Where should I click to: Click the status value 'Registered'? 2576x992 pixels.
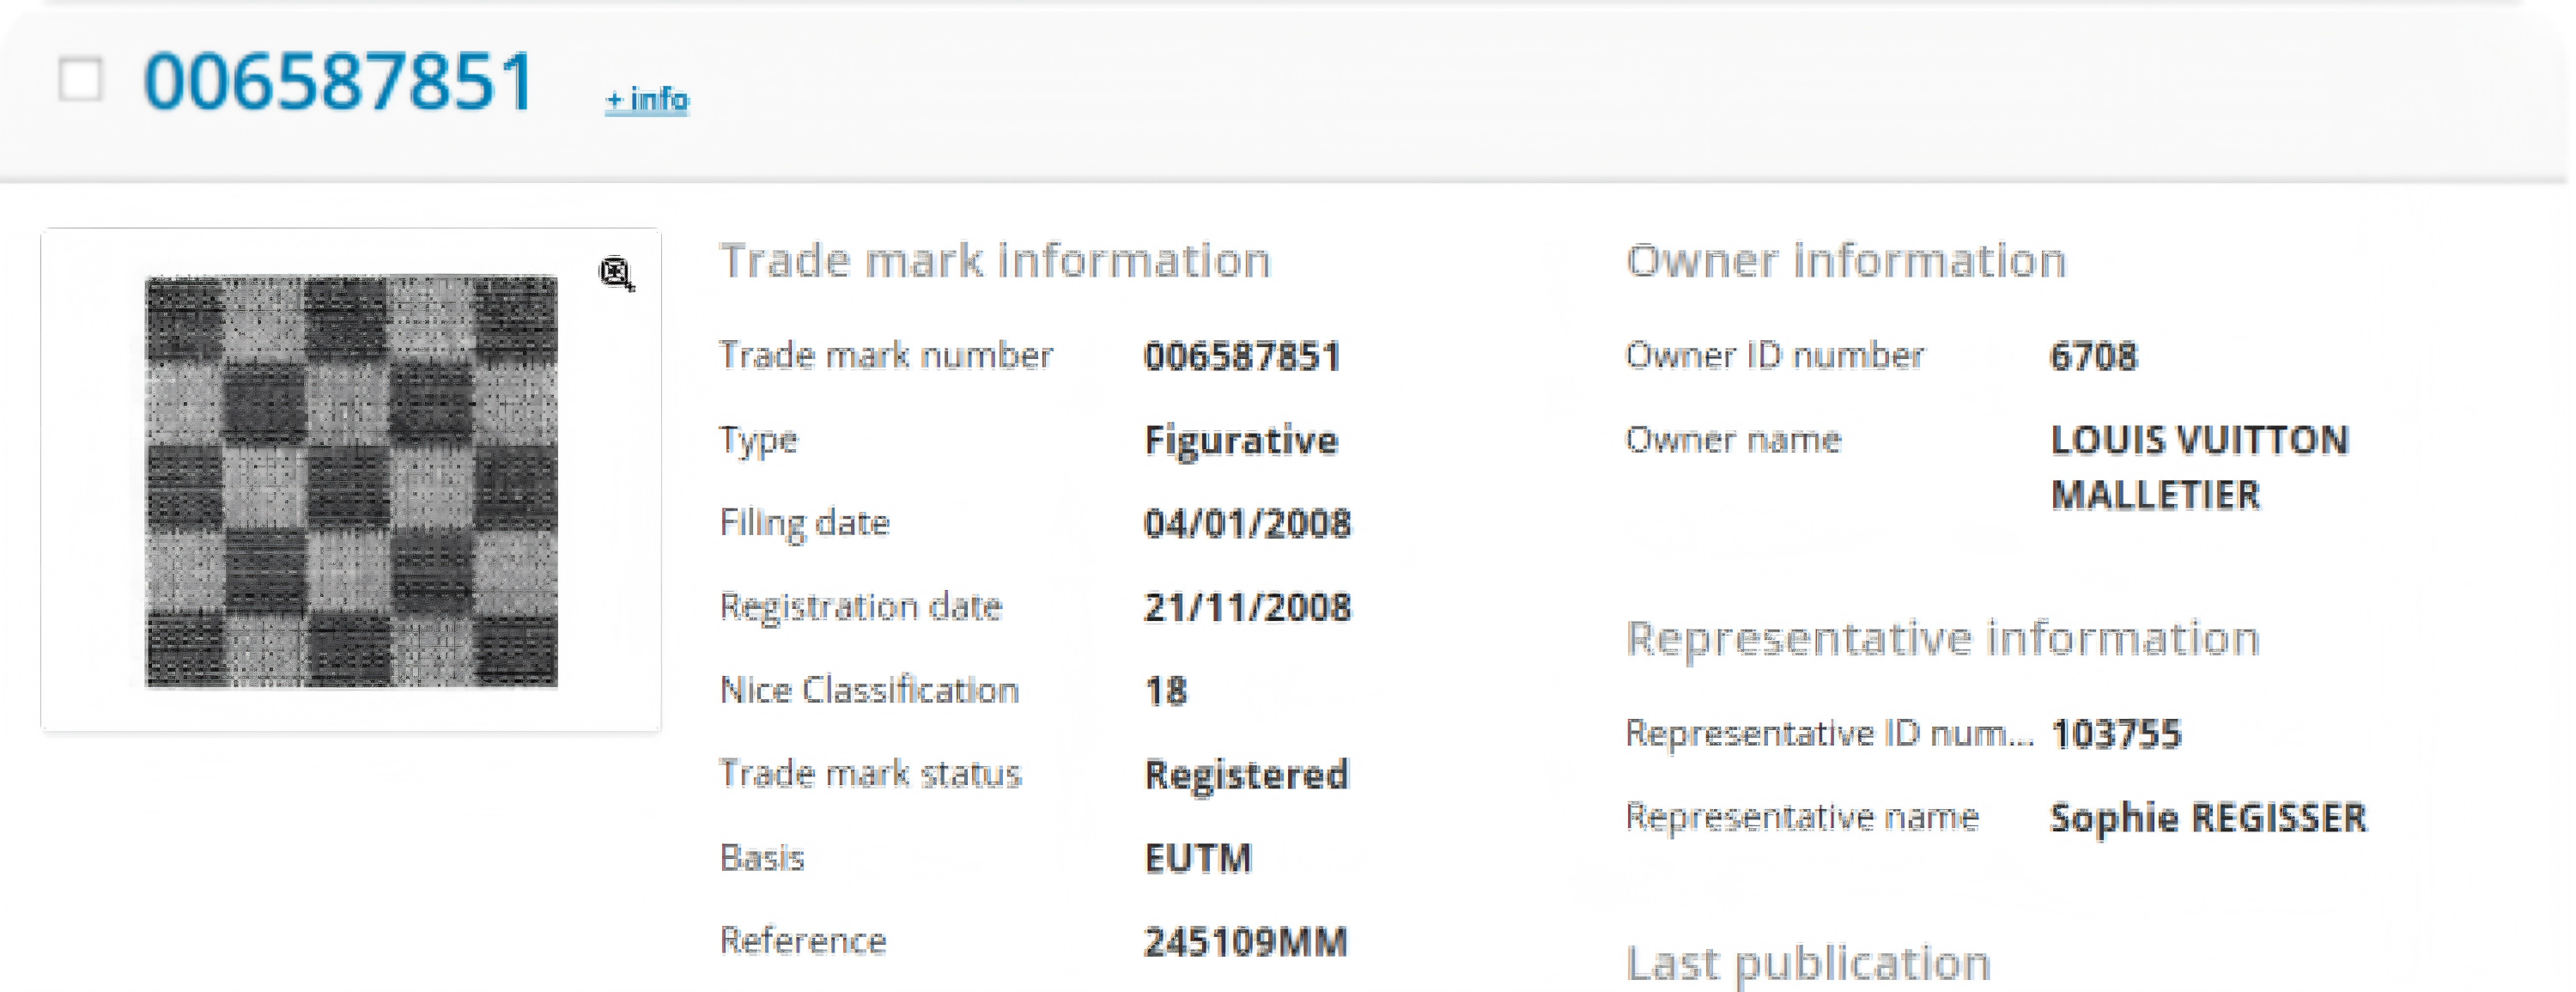click(1246, 775)
